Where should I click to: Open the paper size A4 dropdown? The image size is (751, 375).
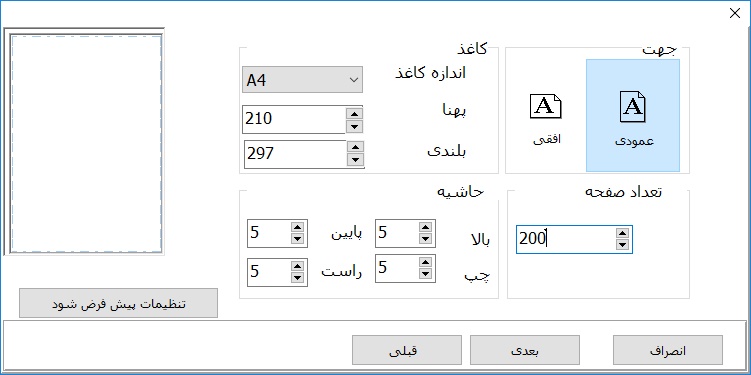pyautogui.click(x=302, y=80)
